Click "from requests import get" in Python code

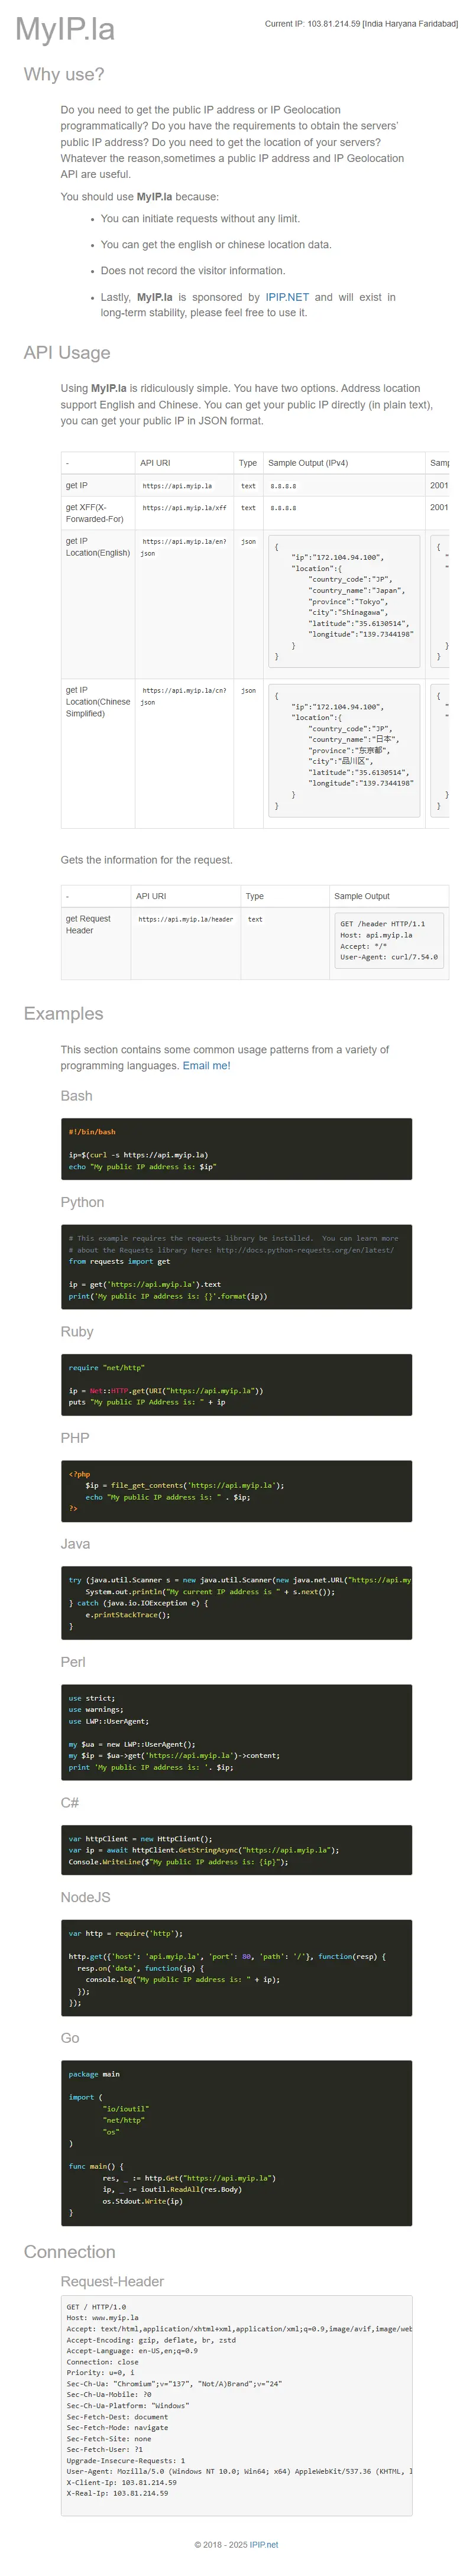click(x=119, y=1261)
